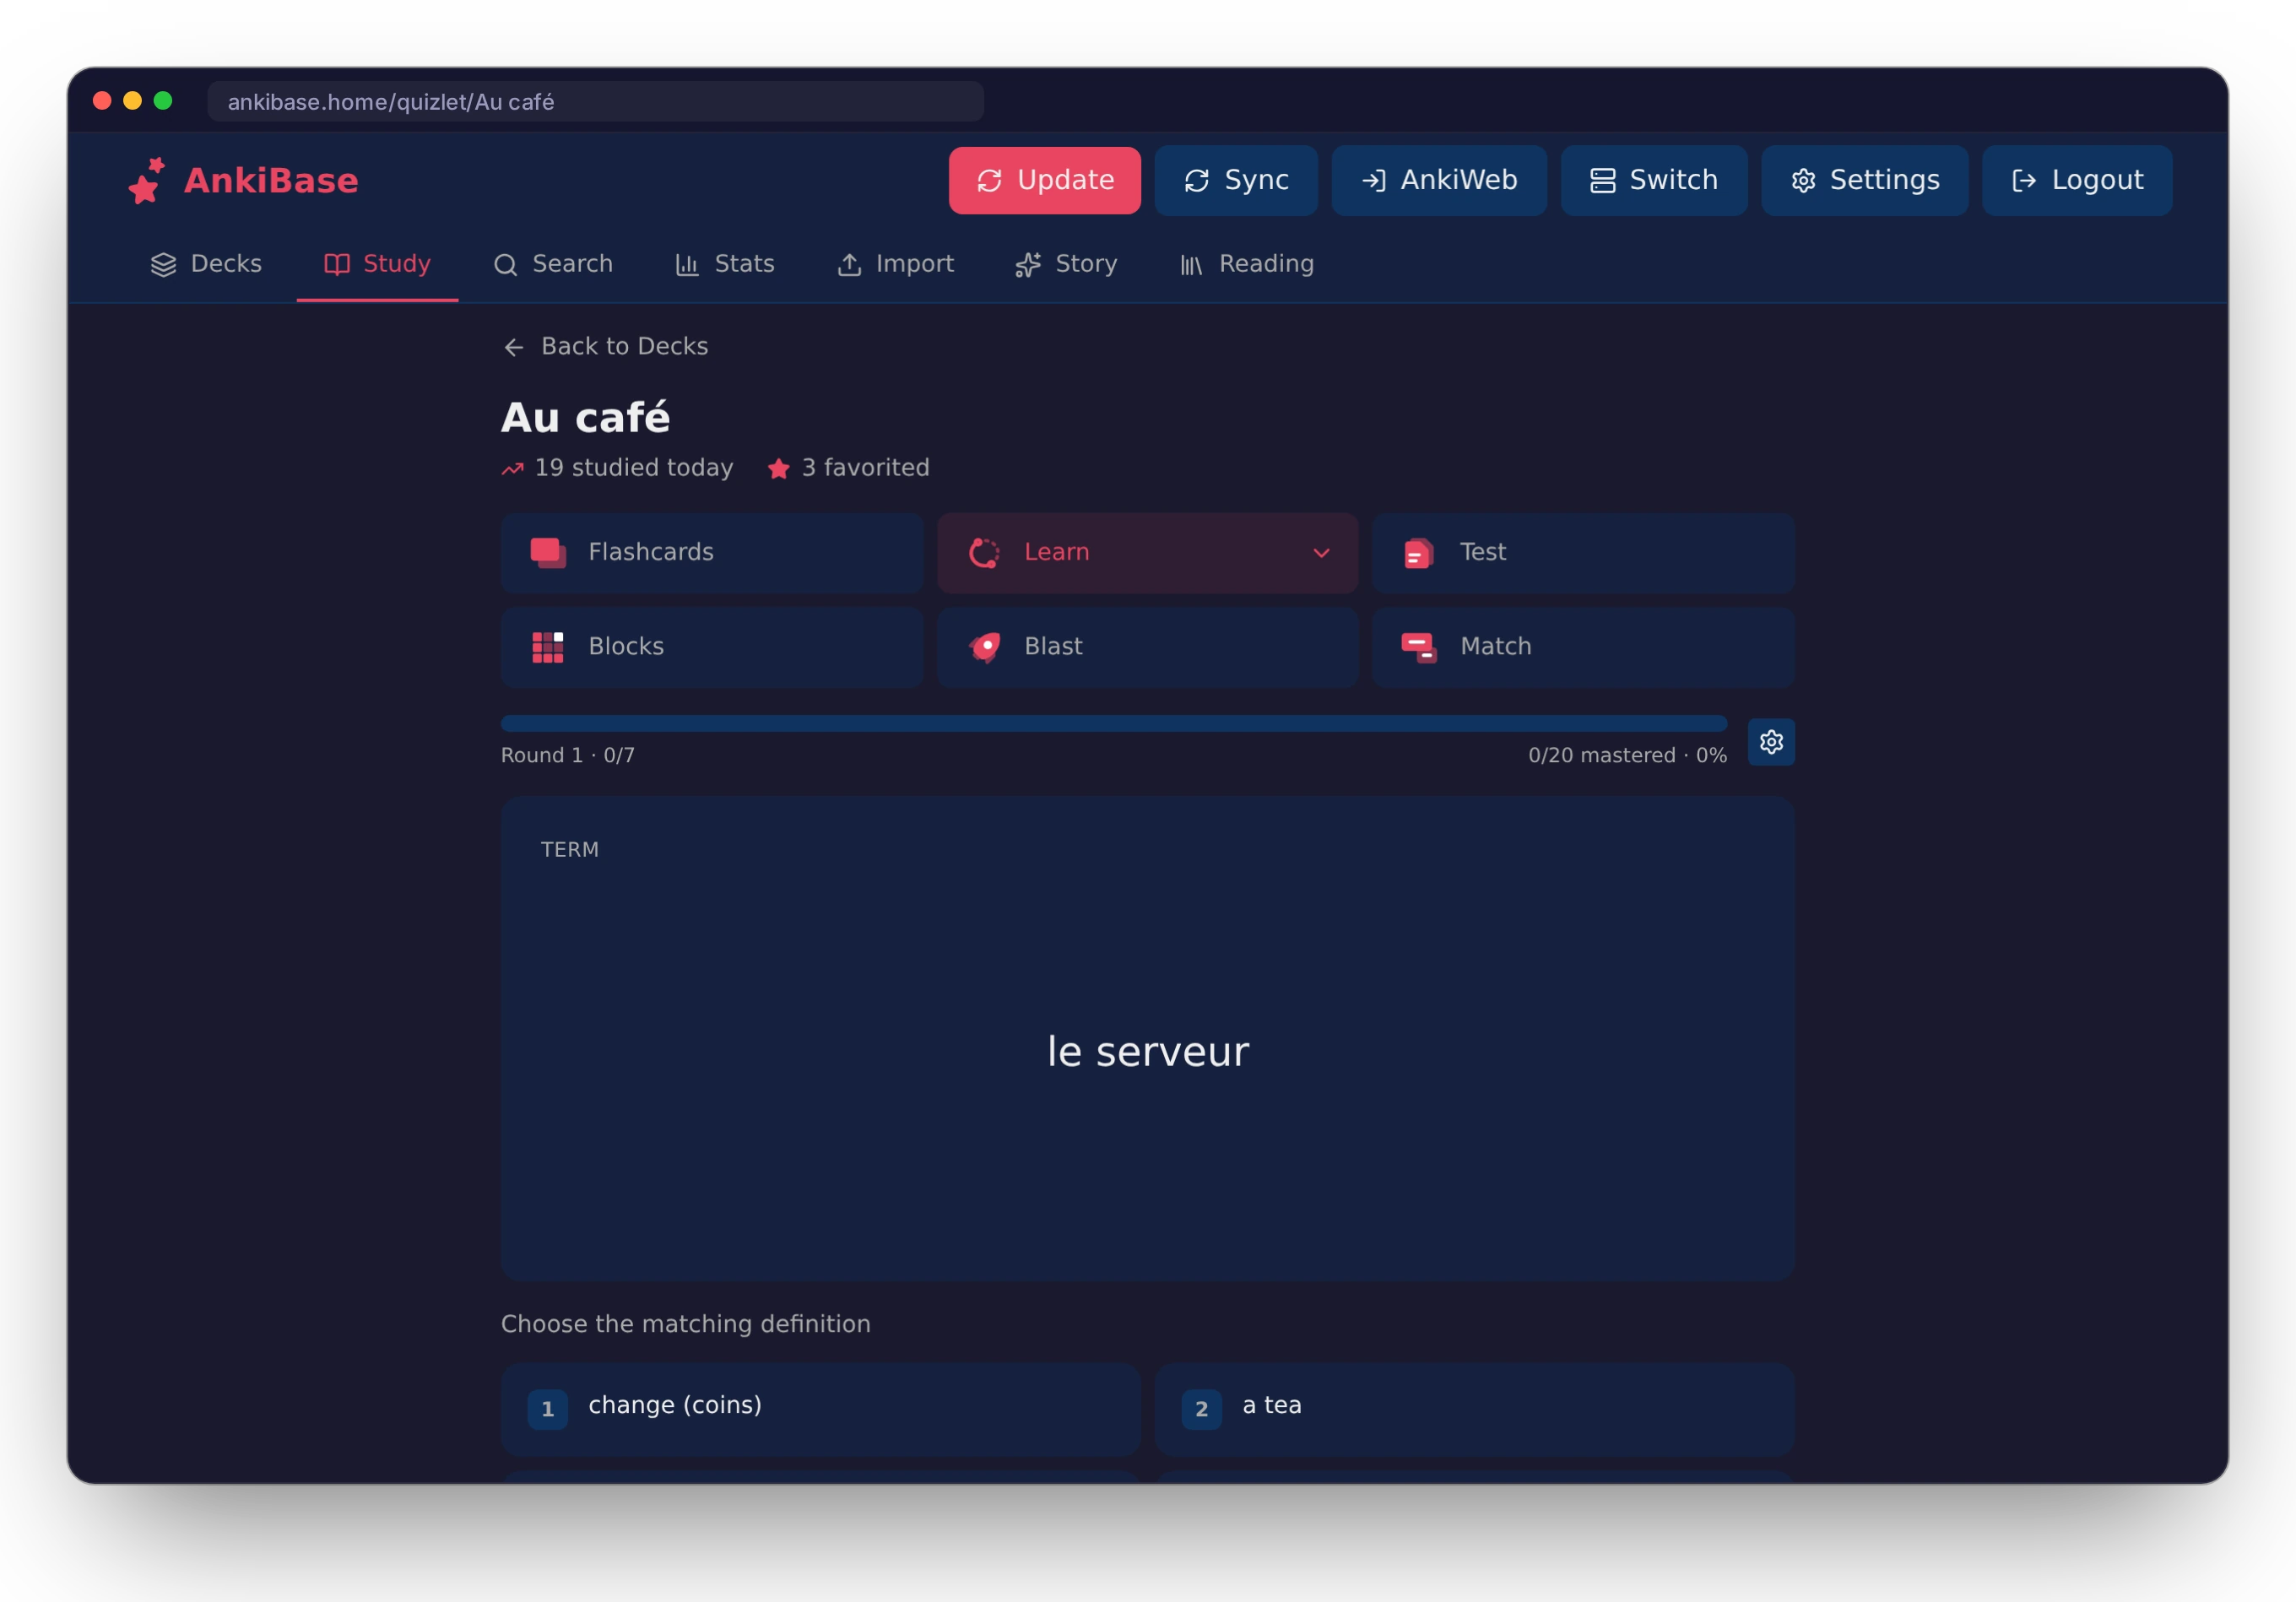
Task: Click the Blocks grid icon
Action: pos(548,647)
